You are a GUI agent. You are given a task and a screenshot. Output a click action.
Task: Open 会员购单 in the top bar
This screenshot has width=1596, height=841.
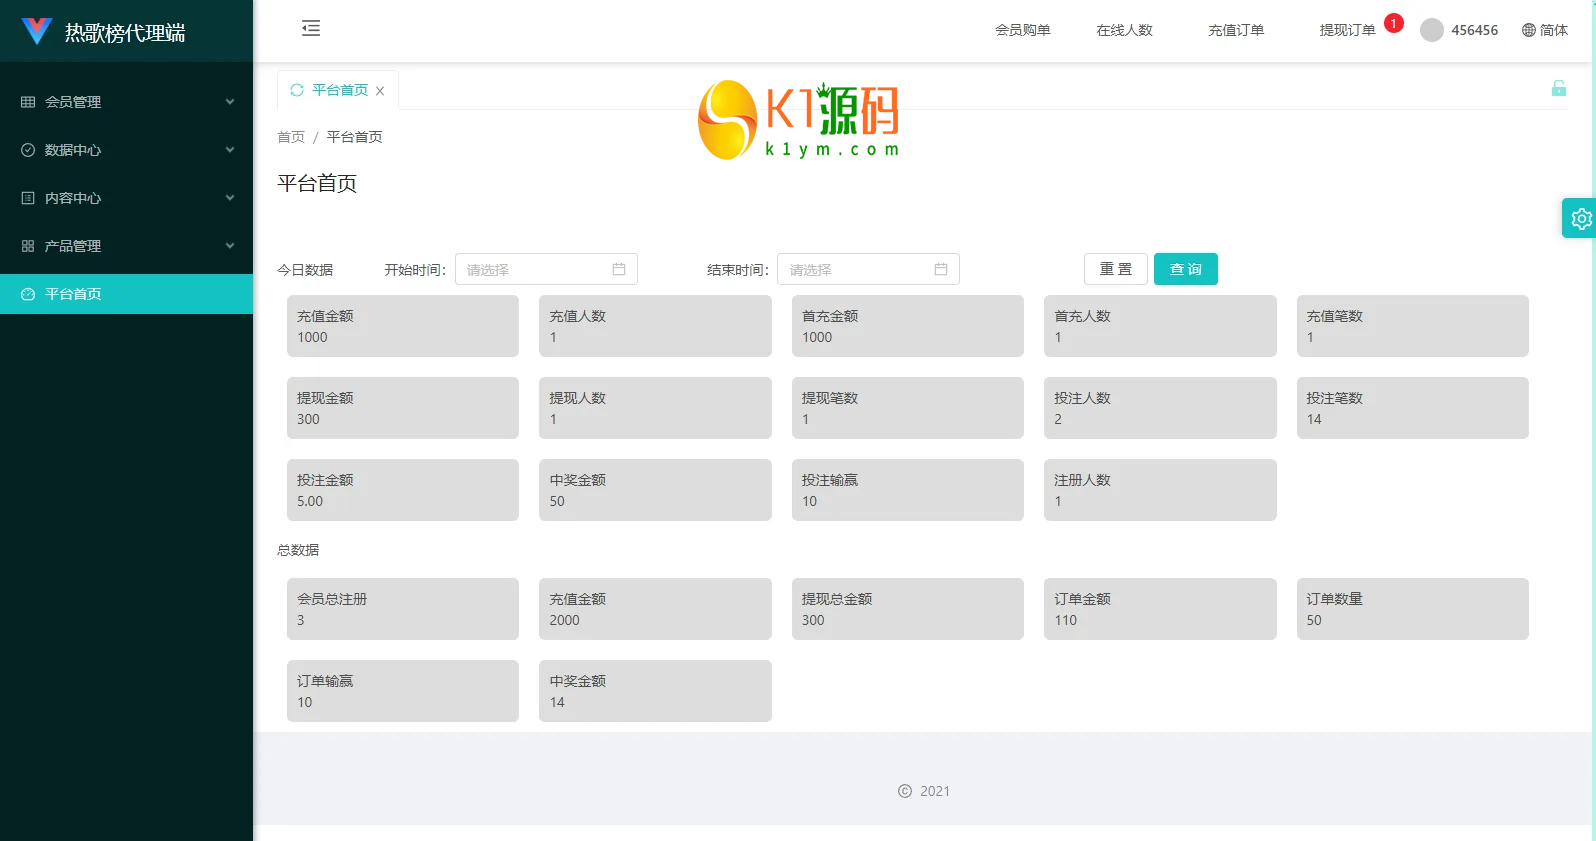(1023, 30)
